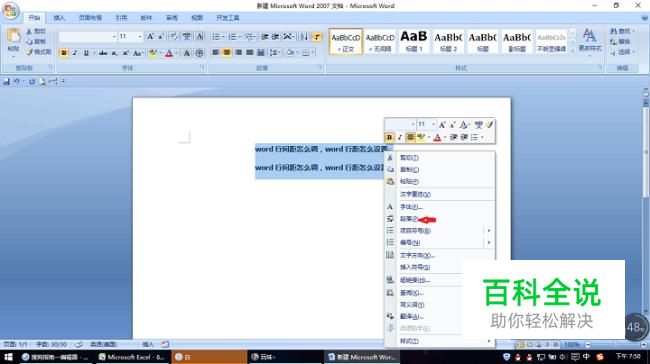
Task: Select the Heading 1 style
Action: [414, 41]
